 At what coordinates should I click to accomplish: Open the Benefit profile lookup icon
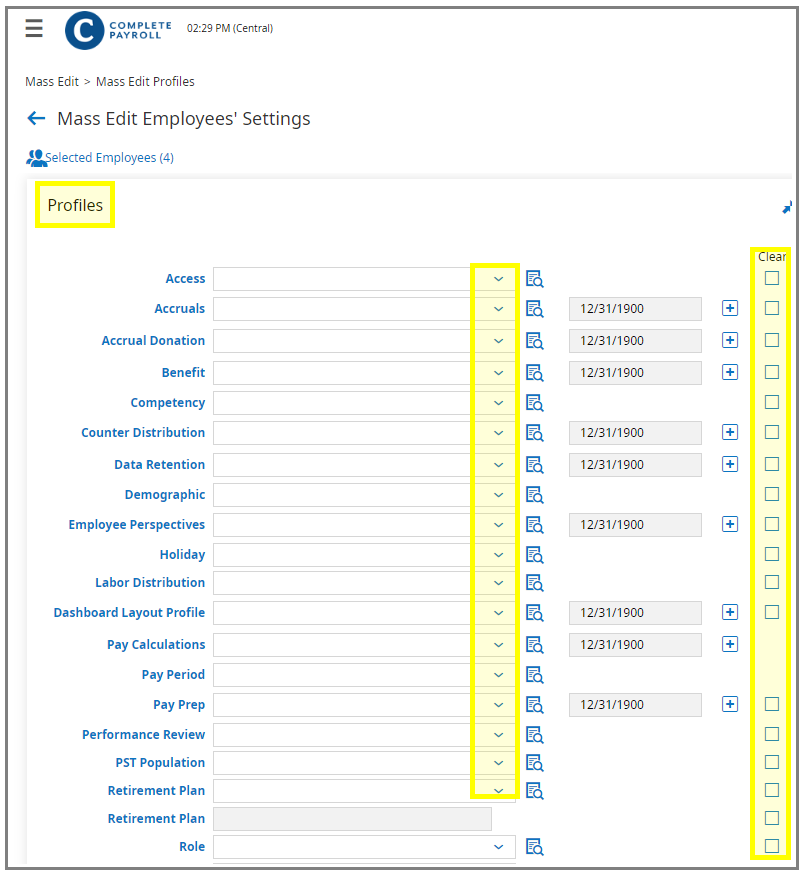point(534,373)
